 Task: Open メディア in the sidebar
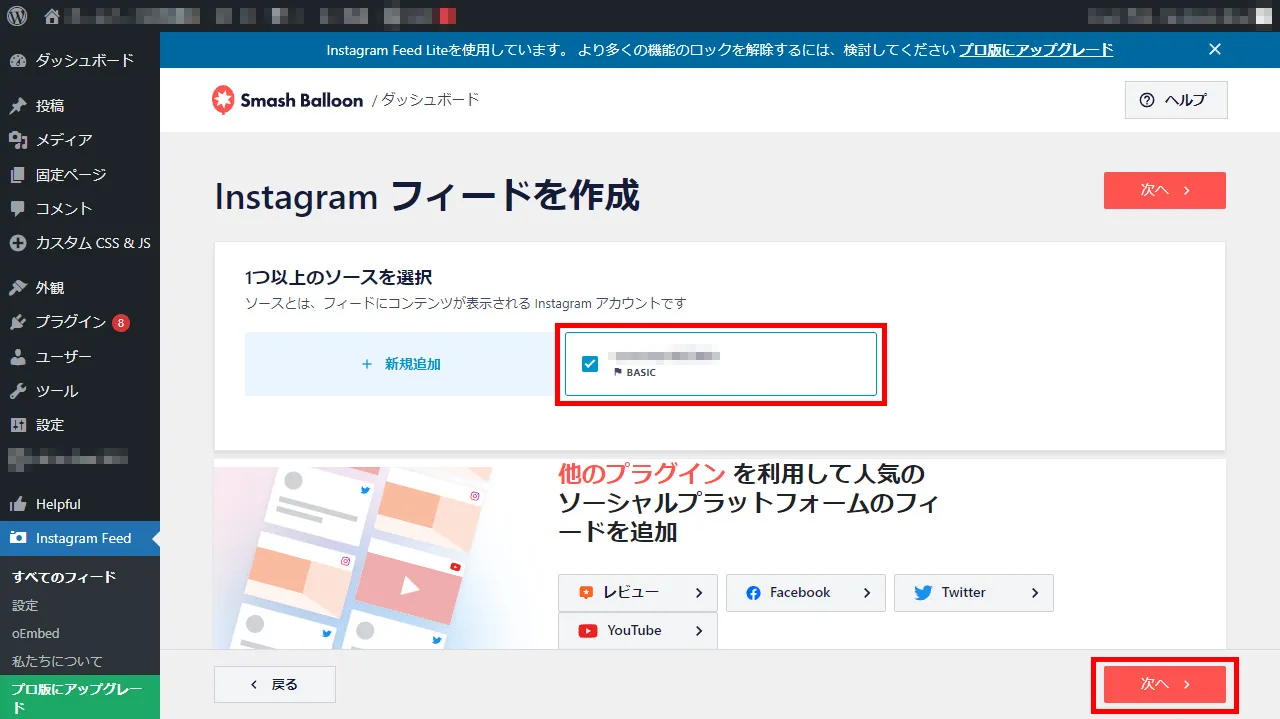point(63,140)
